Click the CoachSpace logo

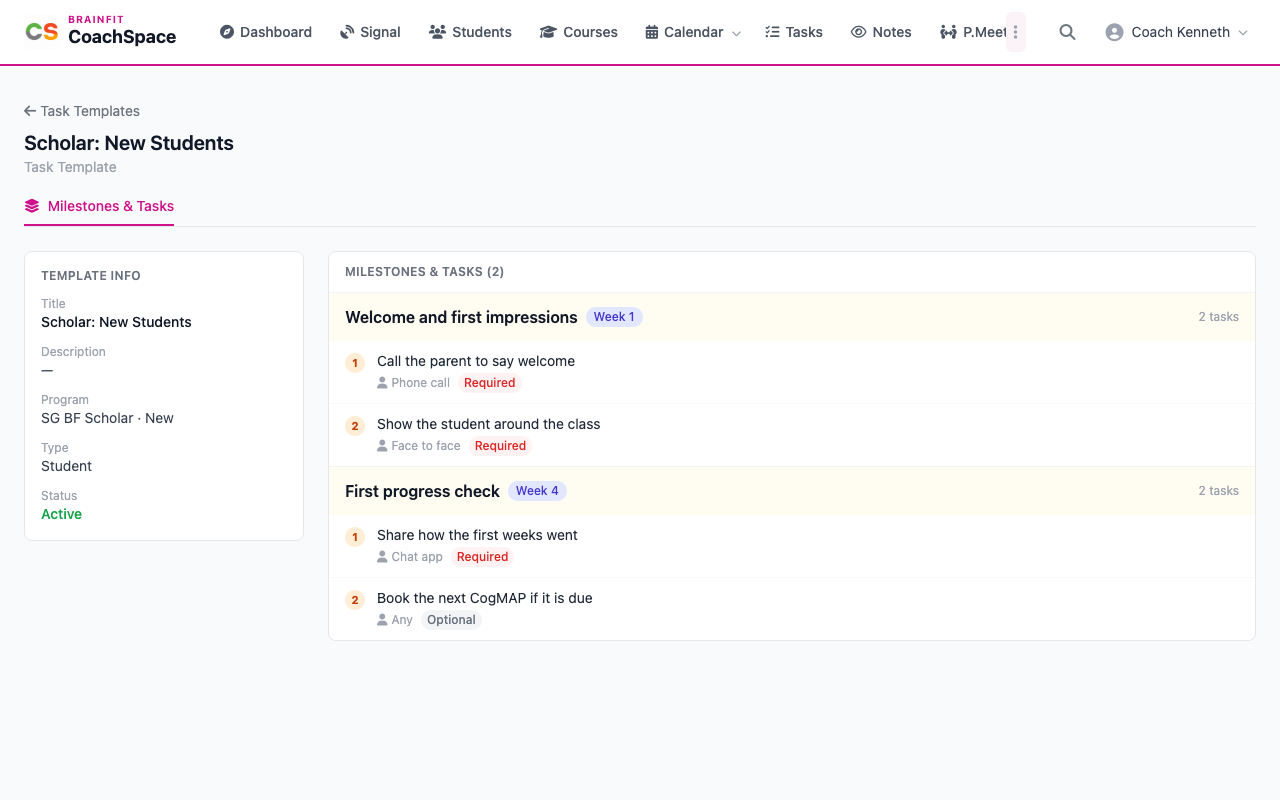(x=100, y=32)
